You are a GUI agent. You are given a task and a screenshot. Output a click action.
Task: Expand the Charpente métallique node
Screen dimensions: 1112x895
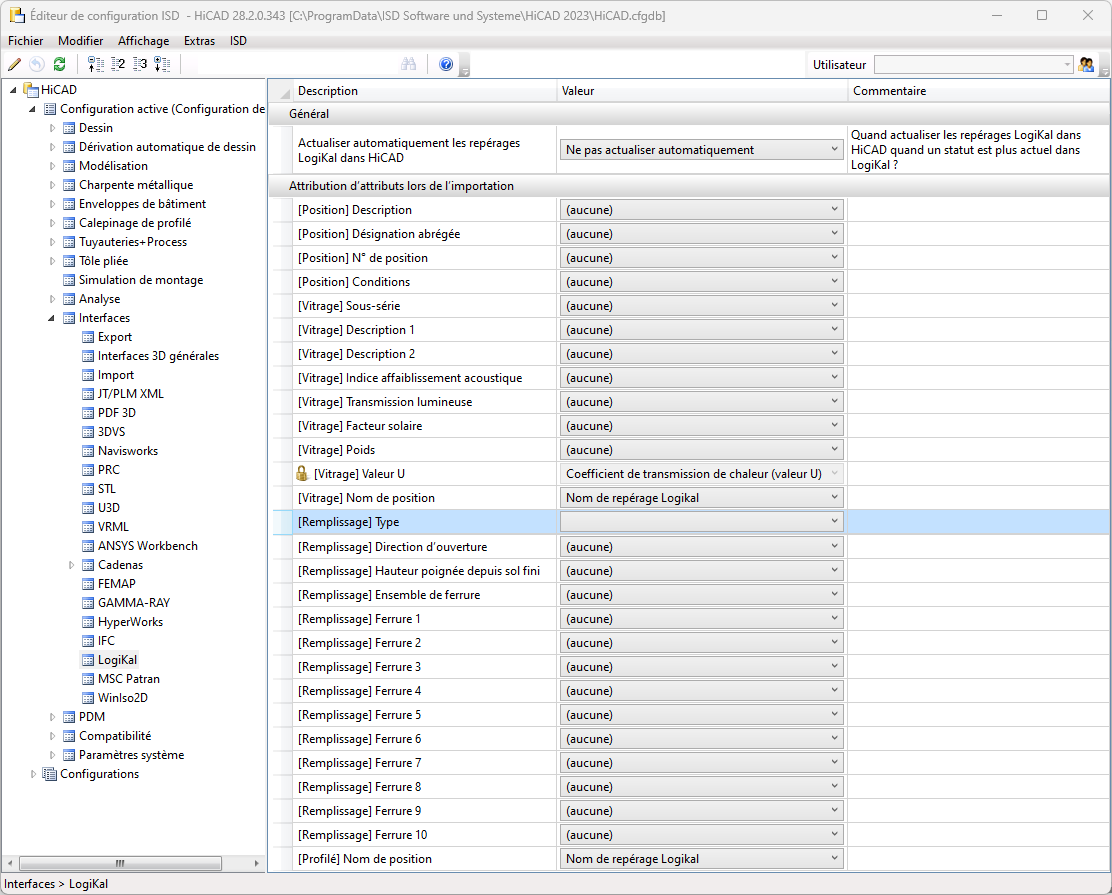pyautogui.click(x=52, y=185)
